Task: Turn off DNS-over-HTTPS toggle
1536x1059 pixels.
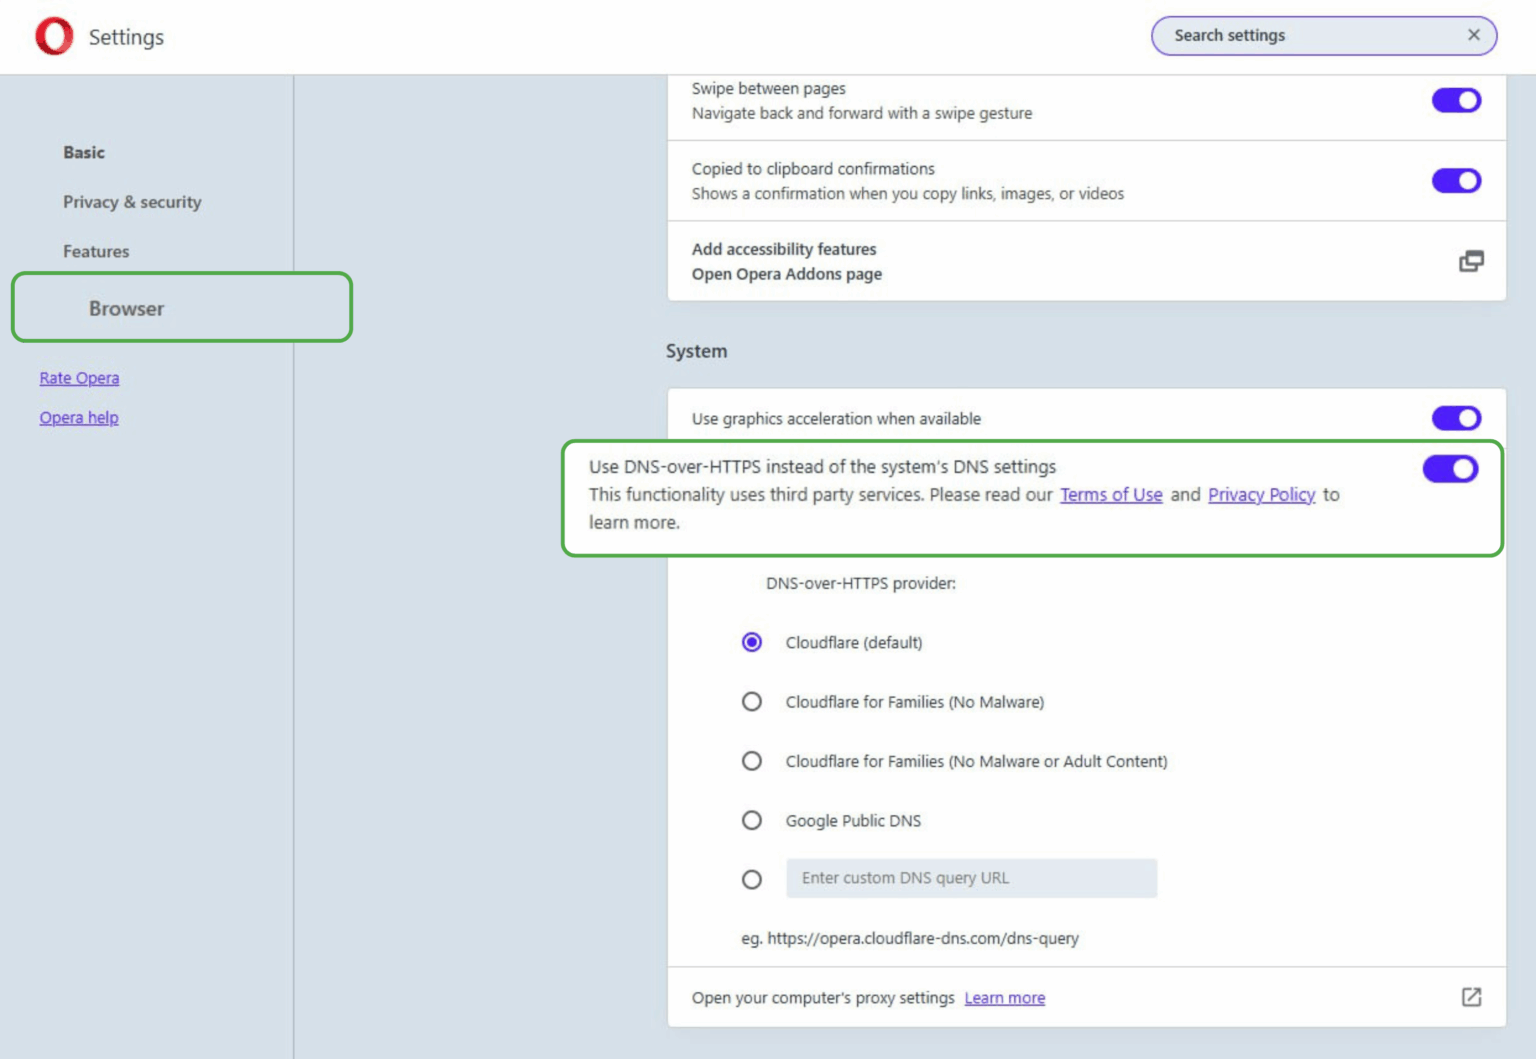Action: [1450, 469]
